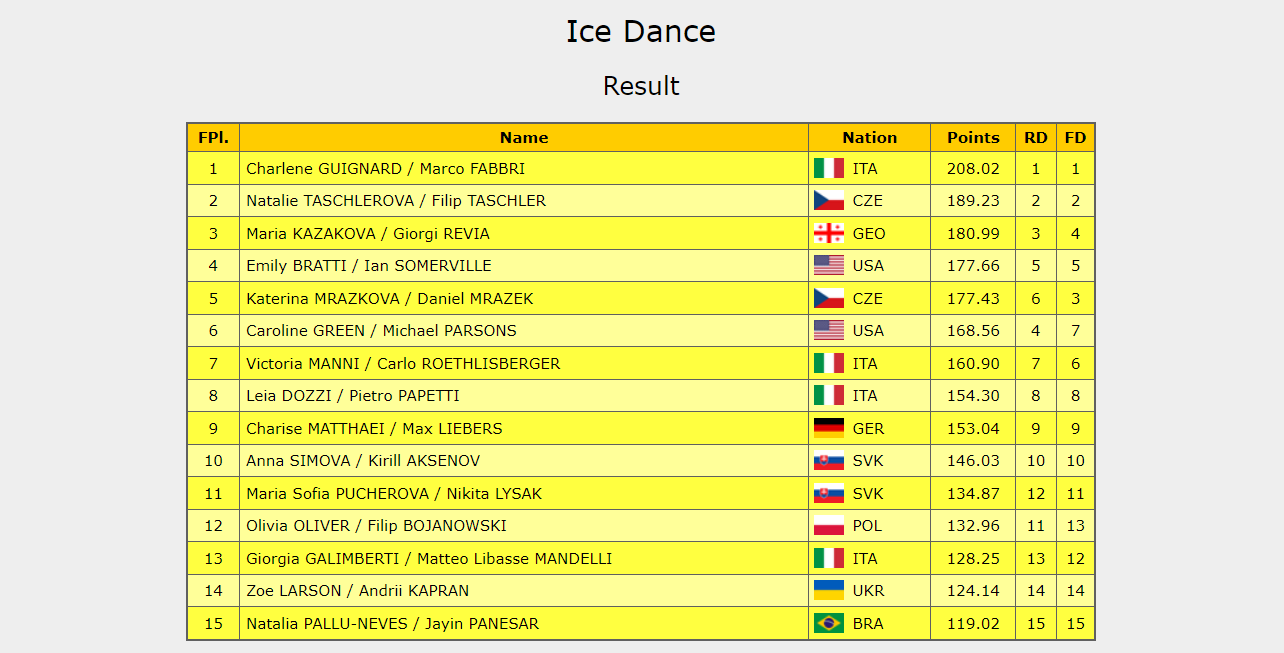Open Charlene GUIGNARD / Marco FABBRI entry
This screenshot has height=653, width=1284.
(385, 169)
